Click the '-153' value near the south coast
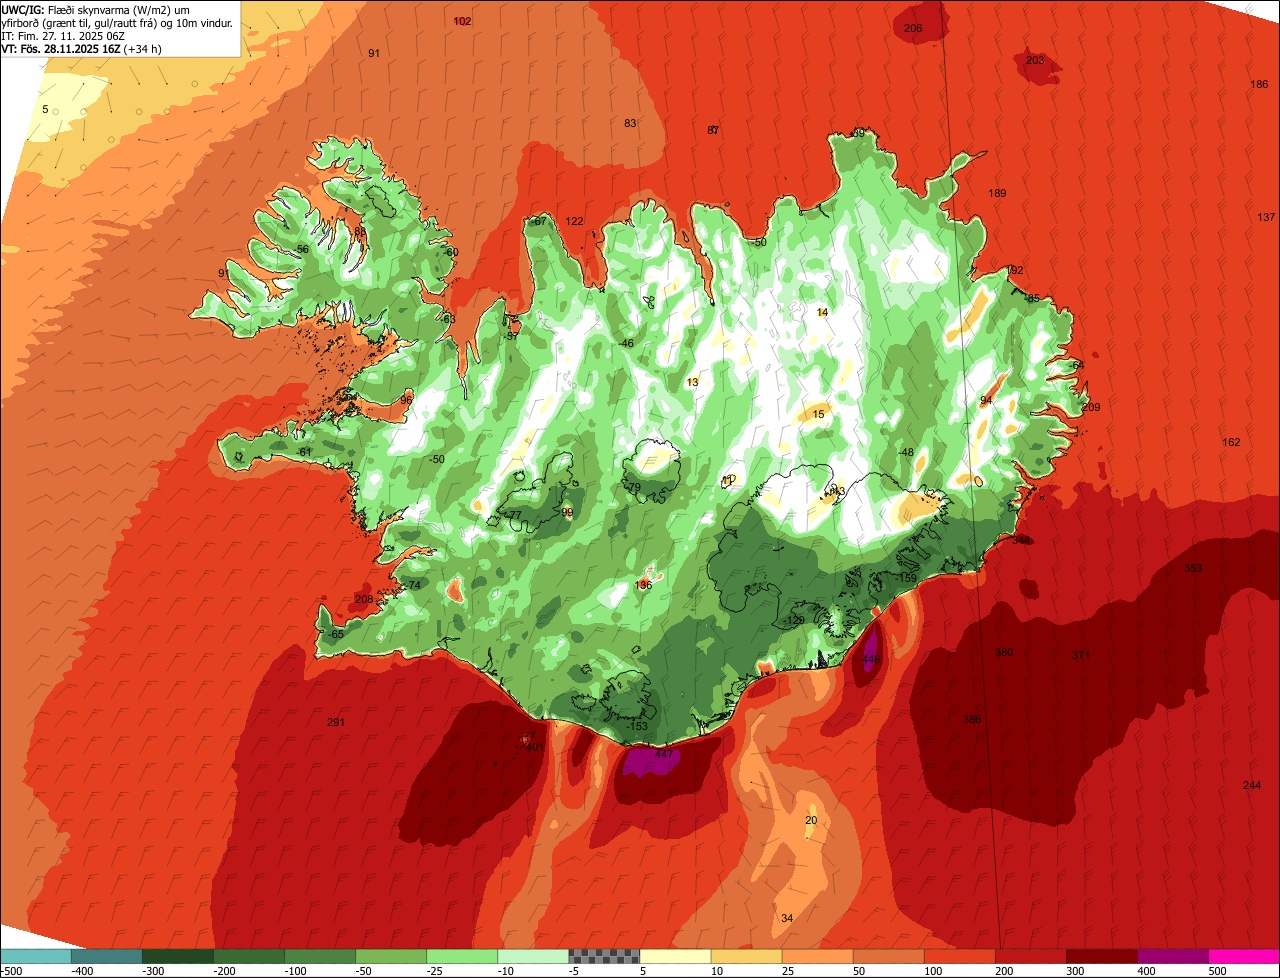Image resolution: width=1280 pixels, height=978 pixels. tap(637, 727)
